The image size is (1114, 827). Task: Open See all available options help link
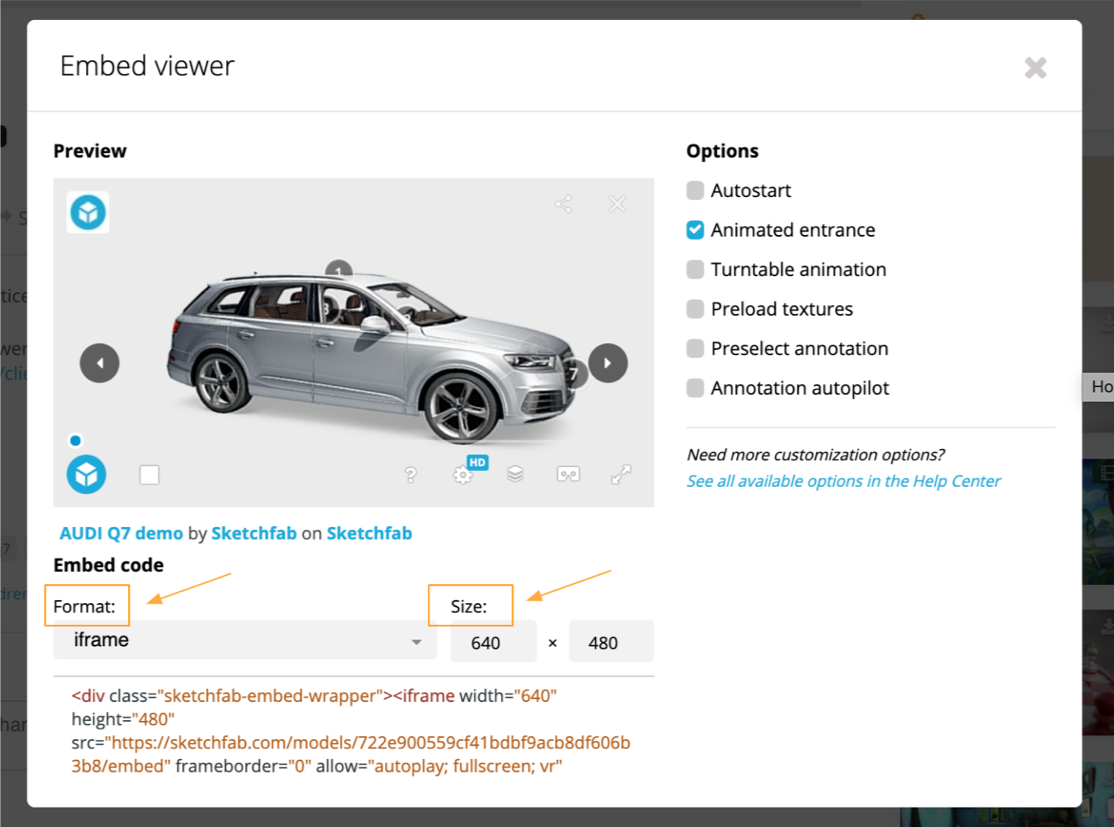843,481
